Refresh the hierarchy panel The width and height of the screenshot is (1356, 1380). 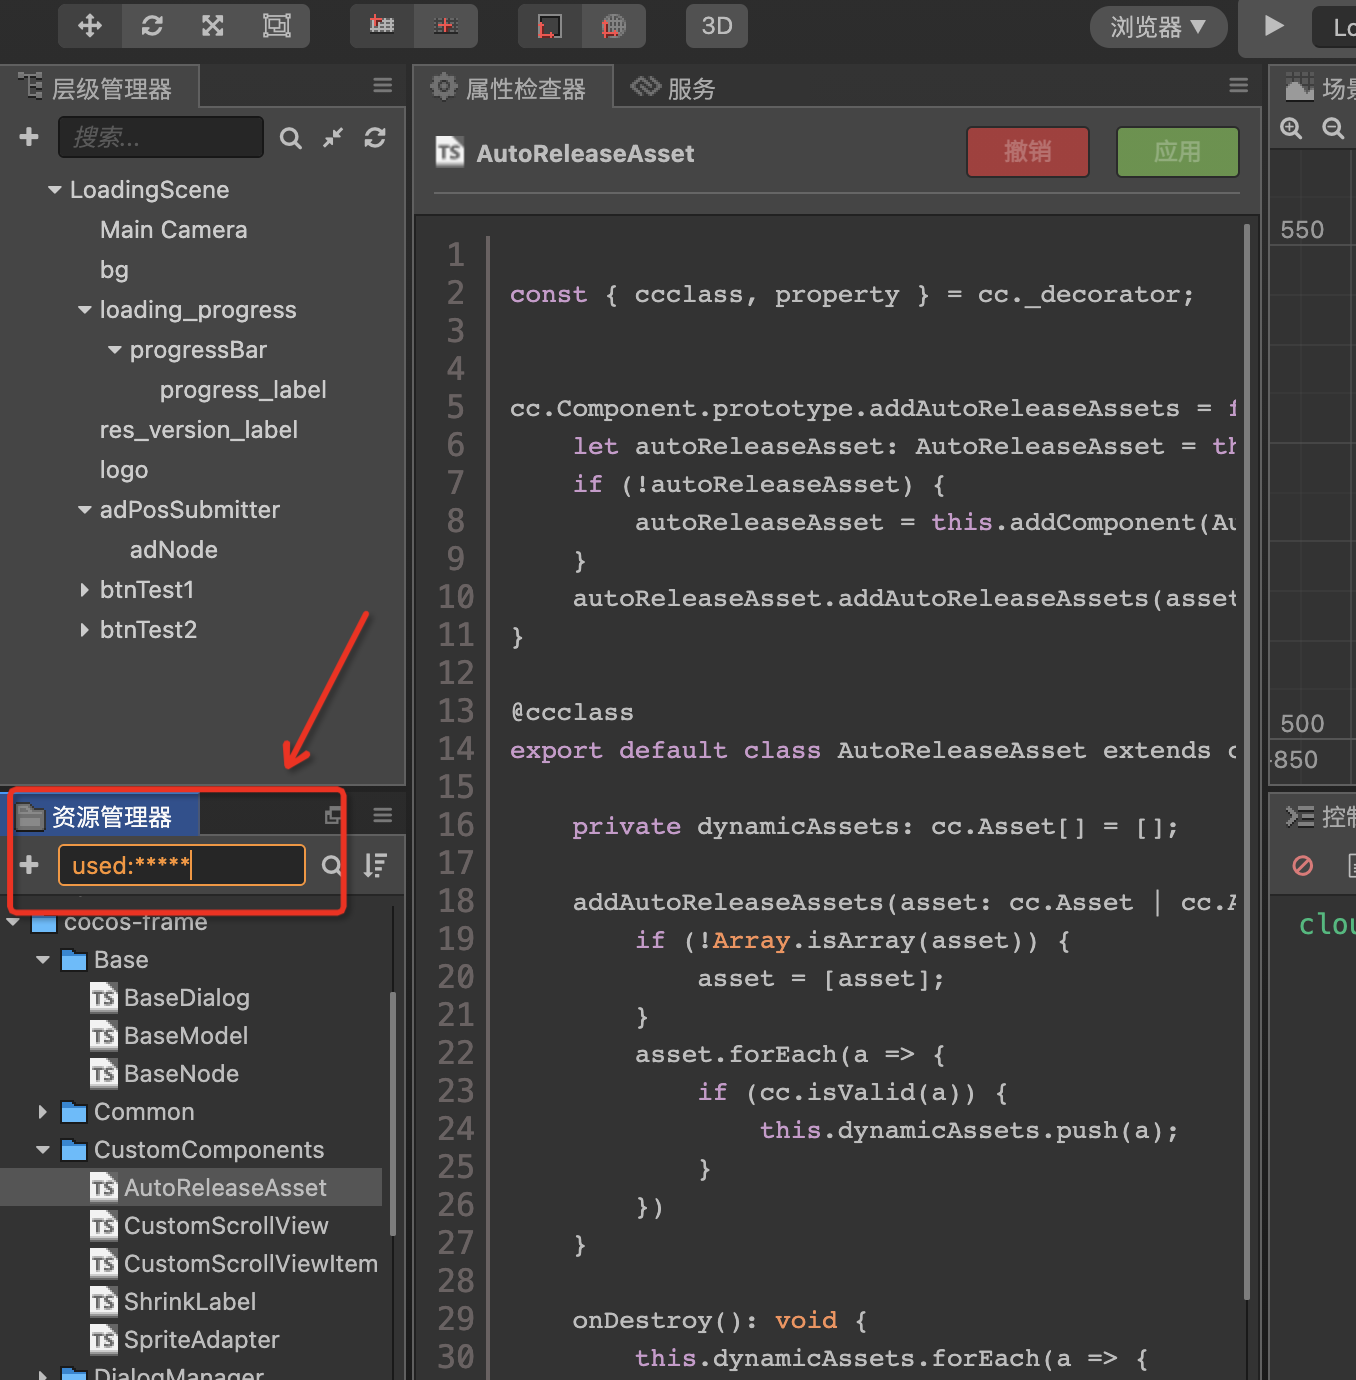[375, 138]
